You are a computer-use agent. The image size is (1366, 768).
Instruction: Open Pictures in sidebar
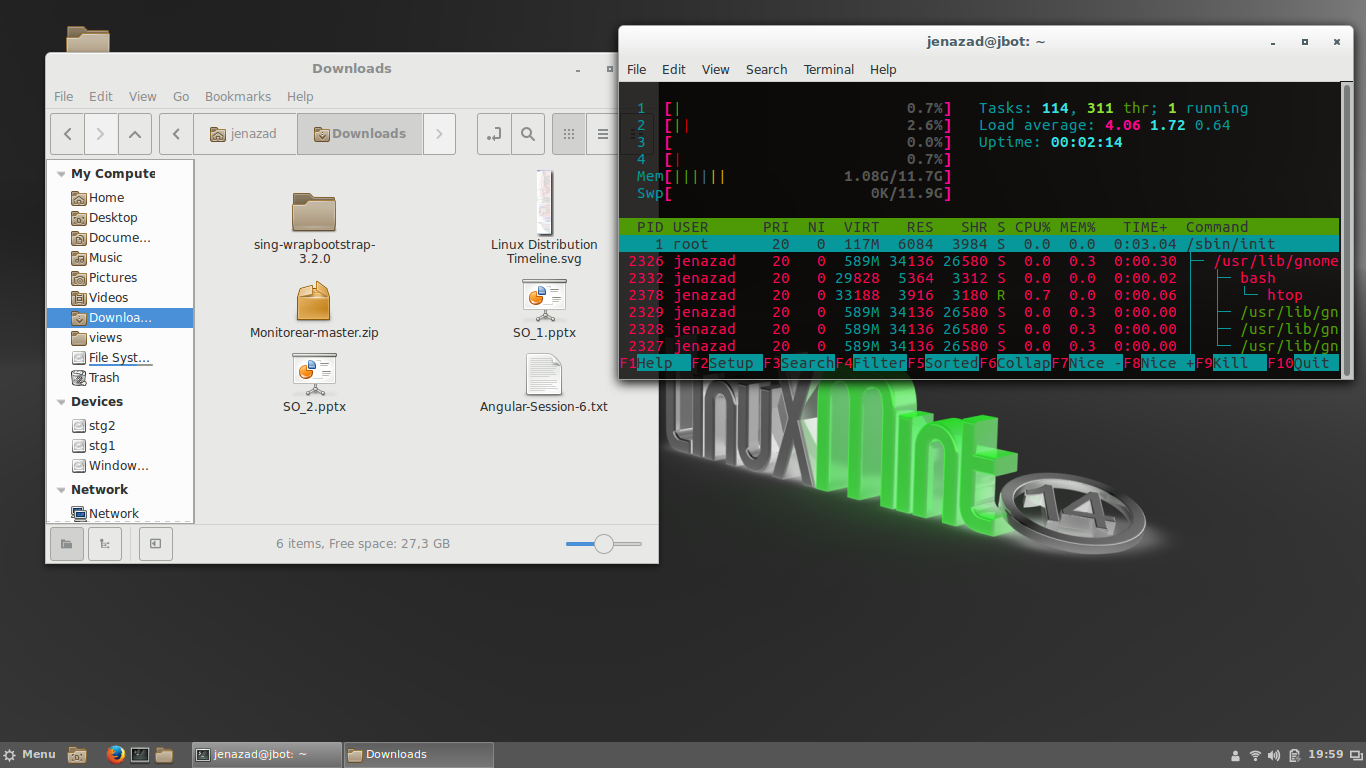tap(120, 278)
